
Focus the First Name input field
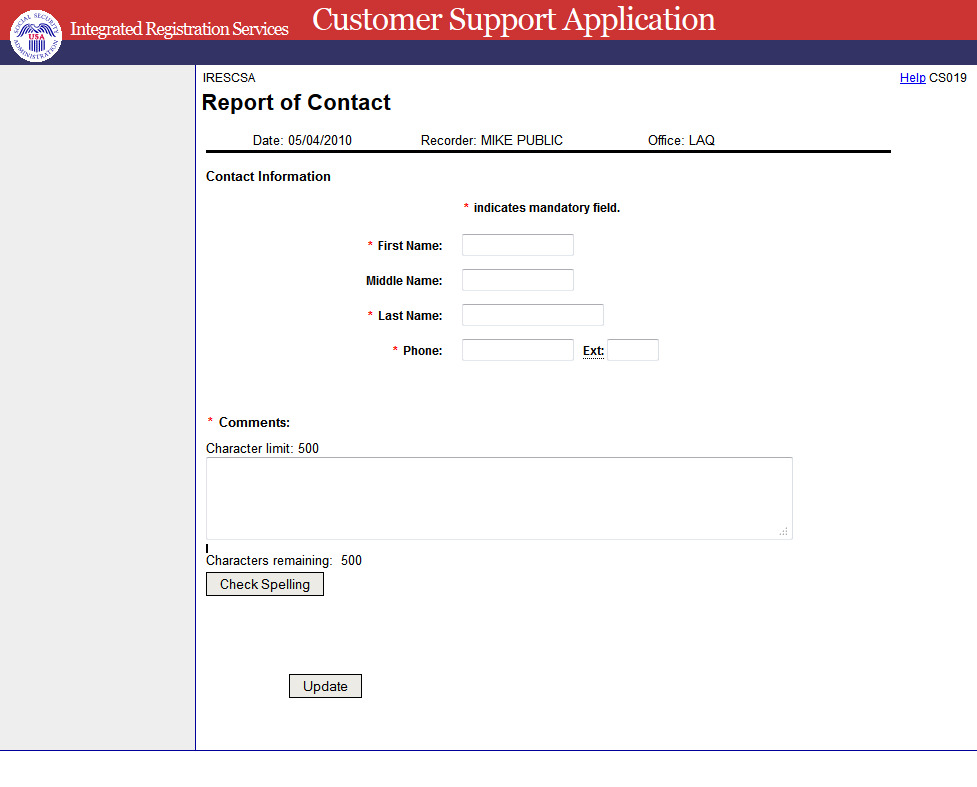click(x=518, y=245)
